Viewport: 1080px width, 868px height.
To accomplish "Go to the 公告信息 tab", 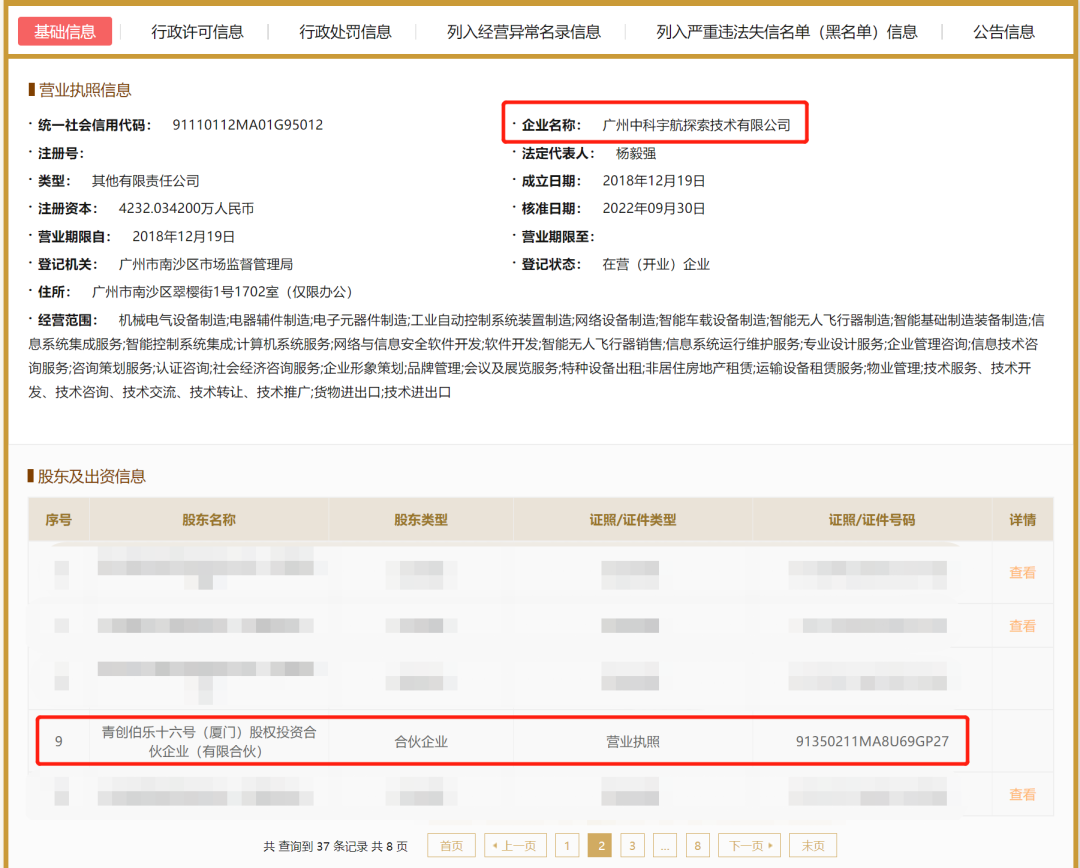I will (1004, 32).
